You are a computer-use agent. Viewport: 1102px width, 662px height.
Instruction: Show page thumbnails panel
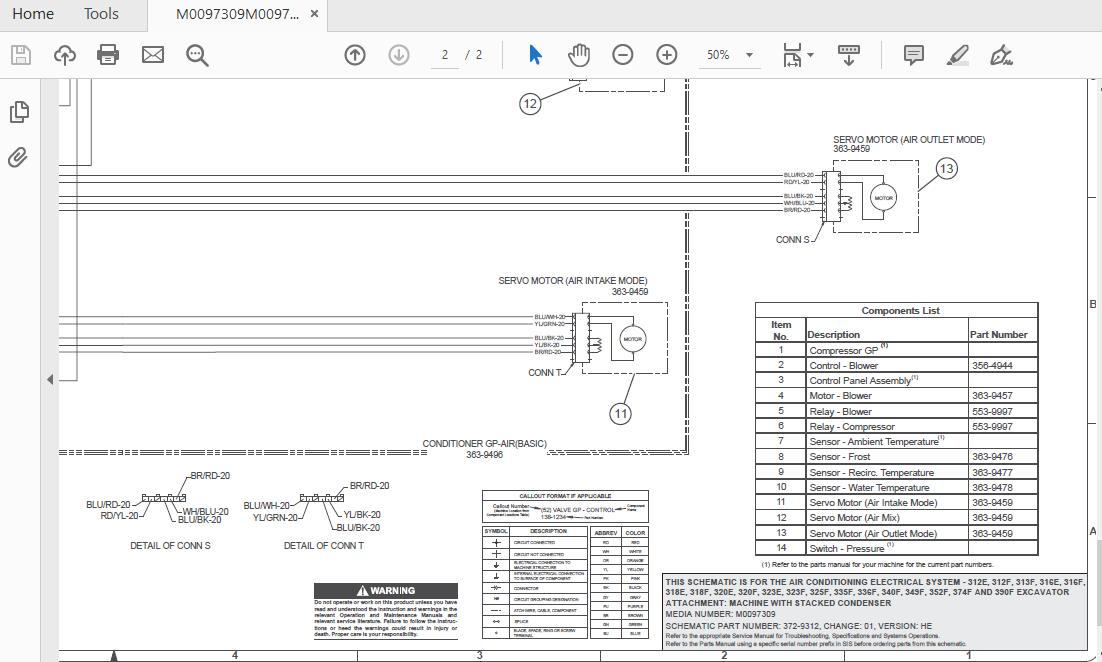pyautogui.click(x=19, y=111)
